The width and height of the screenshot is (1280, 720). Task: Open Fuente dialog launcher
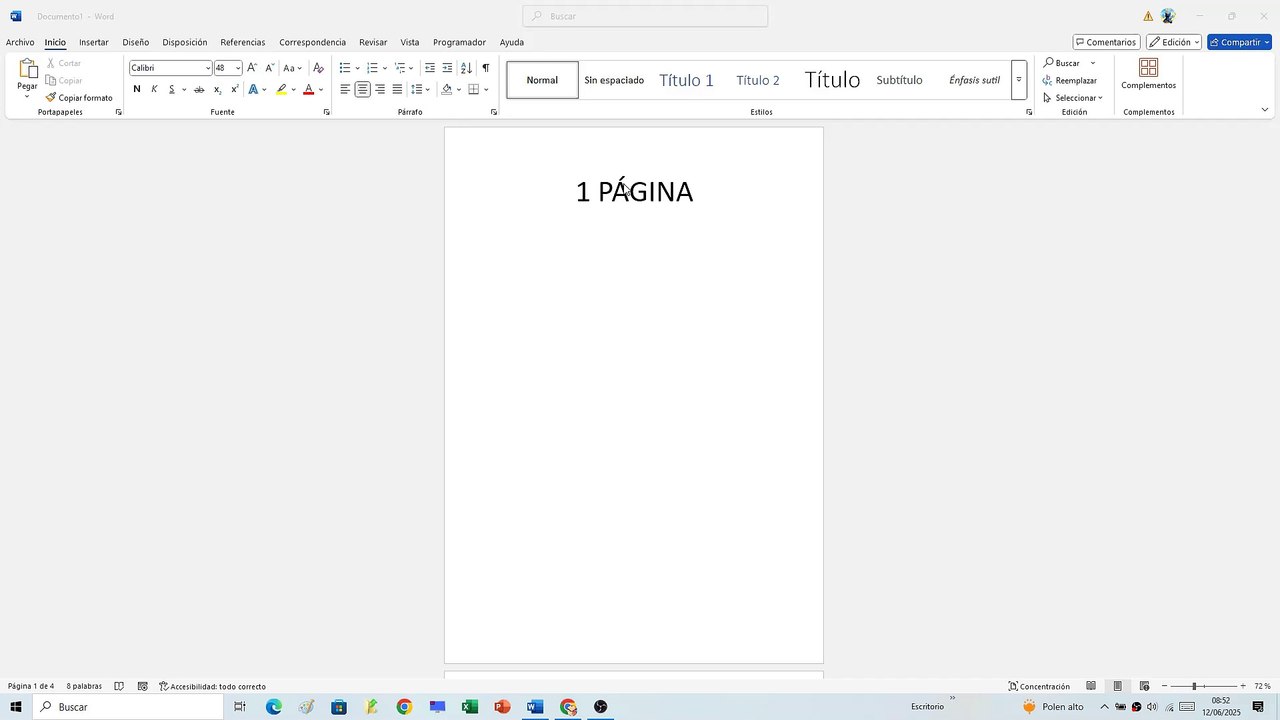tap(326, 112)
